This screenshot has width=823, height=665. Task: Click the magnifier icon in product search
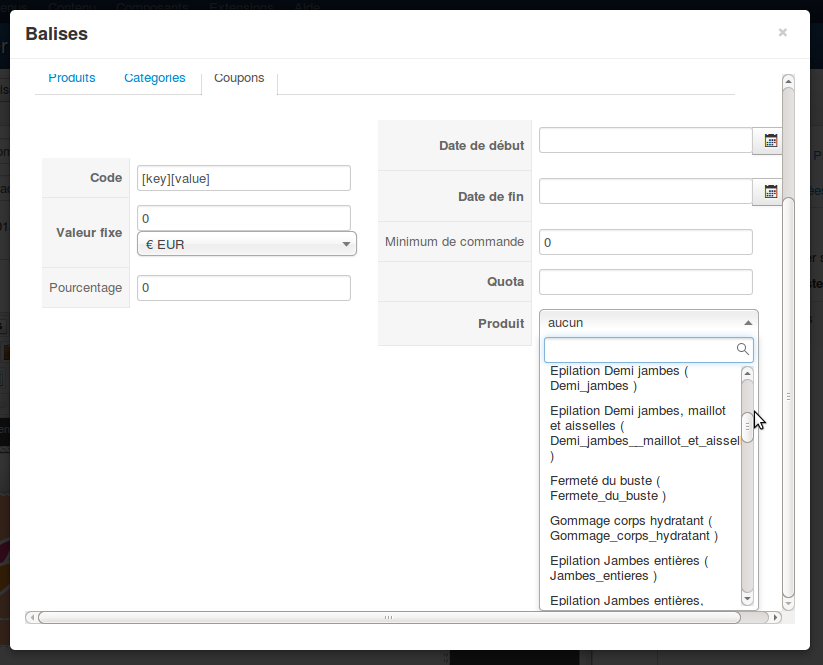[742, 349]
